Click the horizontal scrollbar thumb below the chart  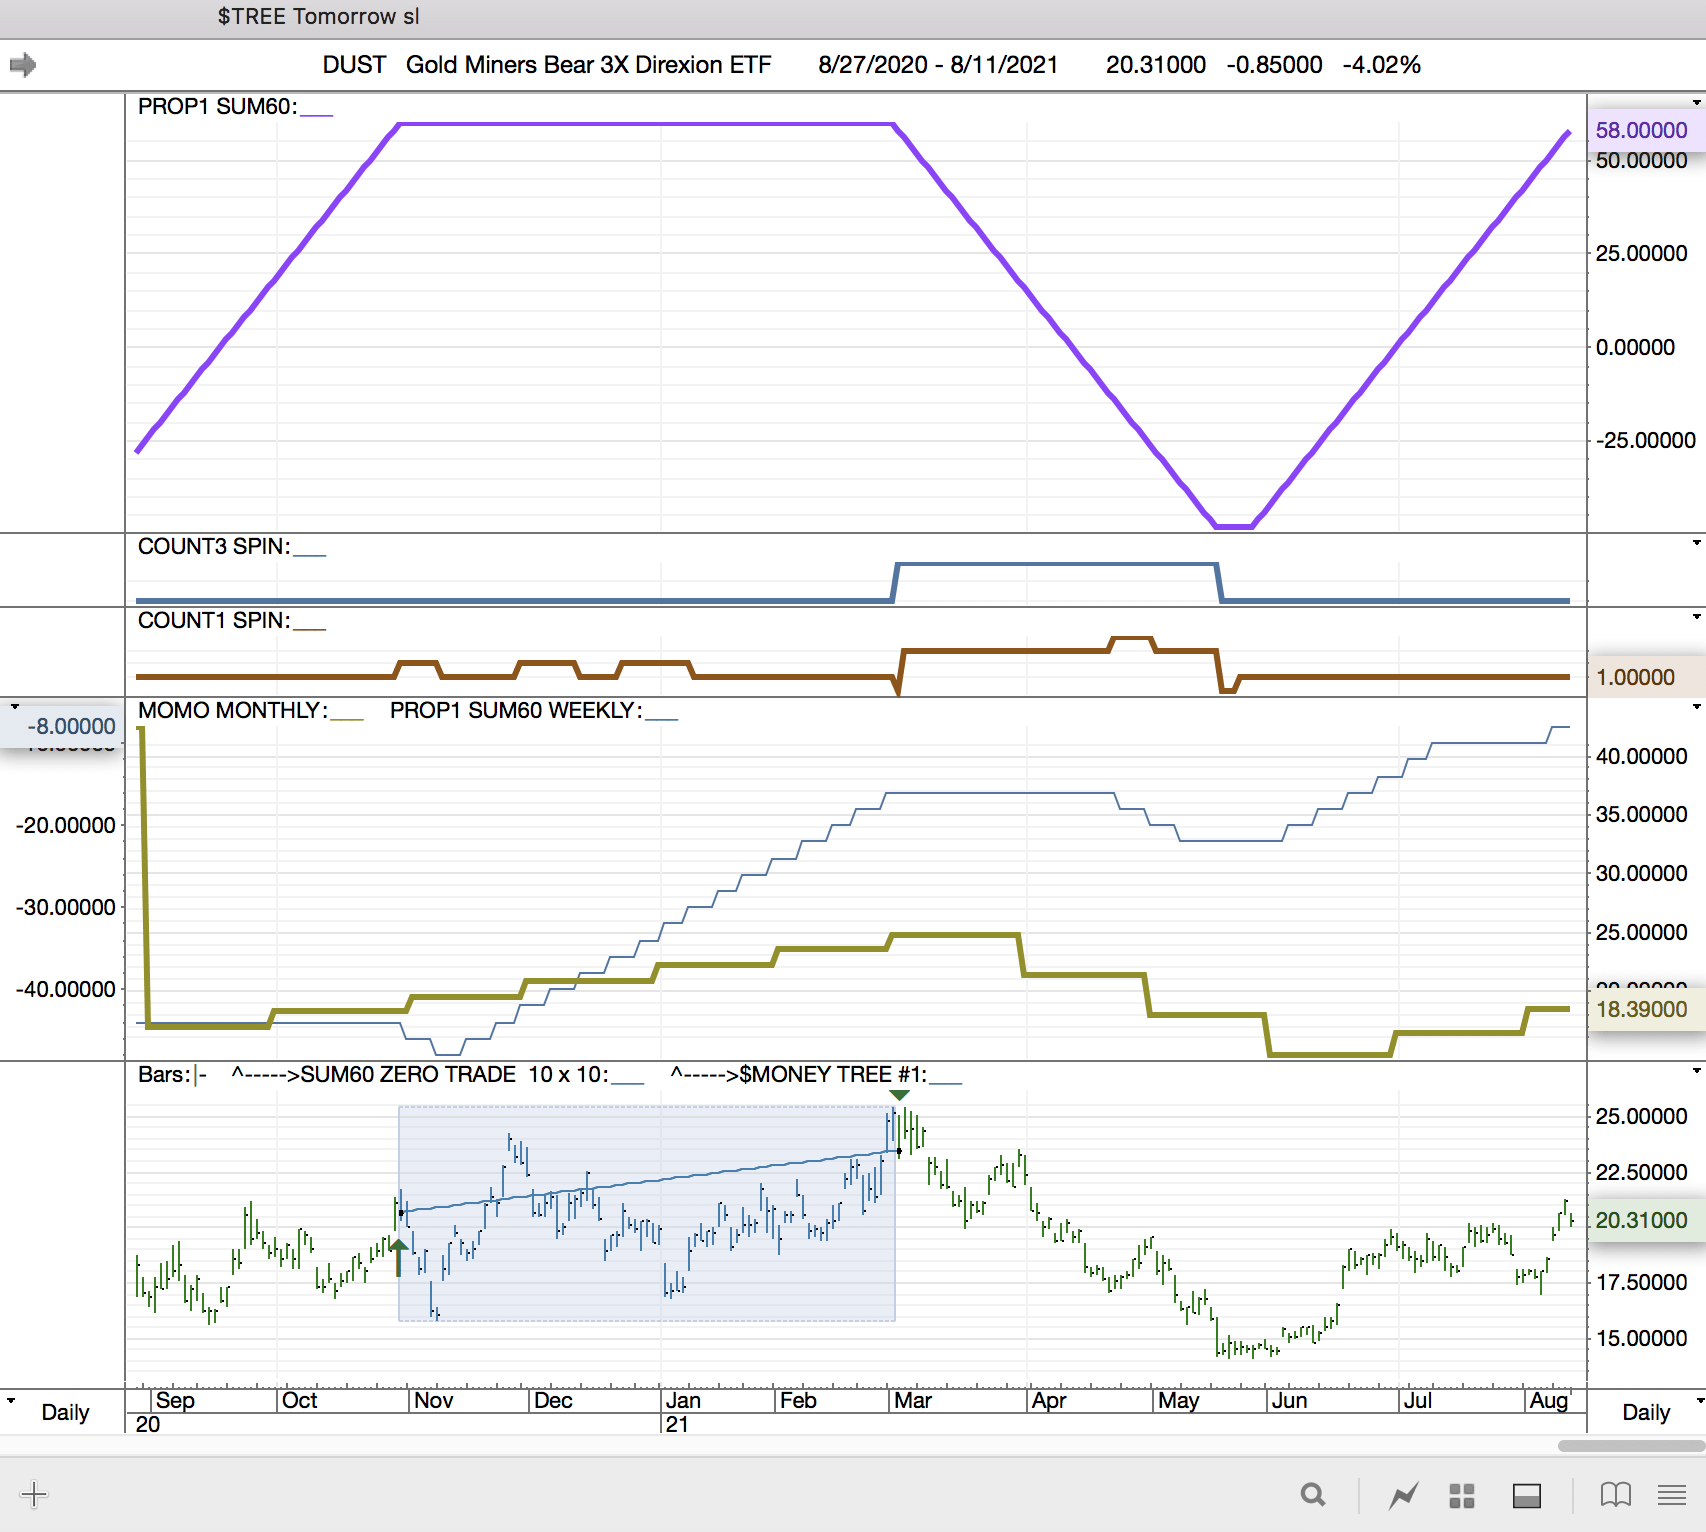(x=1631, y=1445)
